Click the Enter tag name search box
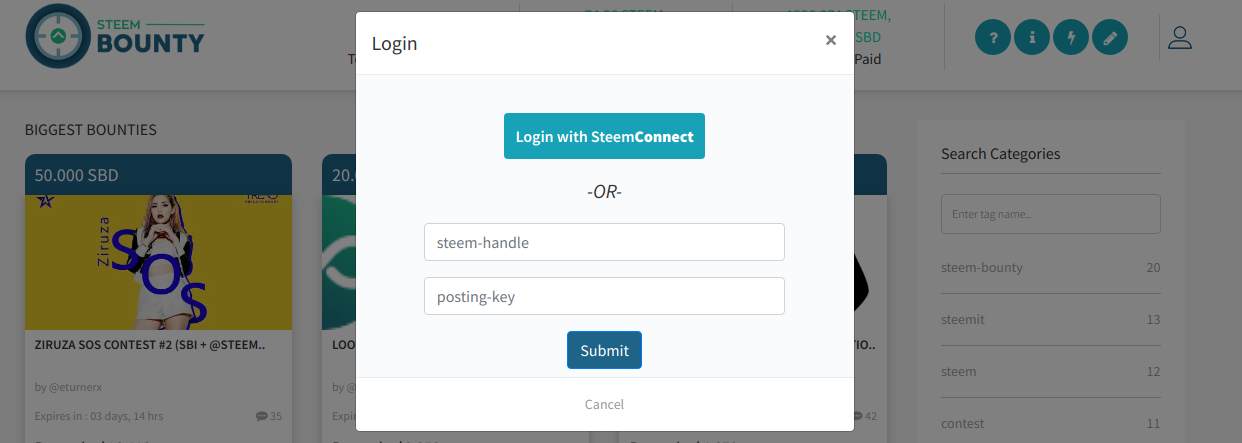The height and width of the screenshot is (443, 1242). (x=1051, y=214)
